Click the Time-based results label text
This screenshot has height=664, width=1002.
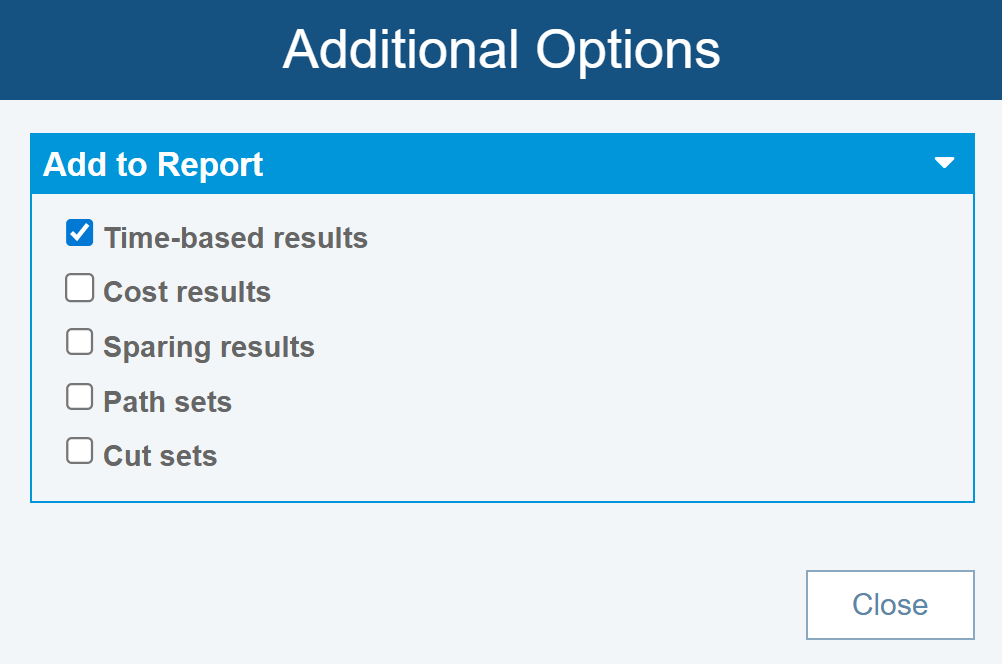click(235, 239)
